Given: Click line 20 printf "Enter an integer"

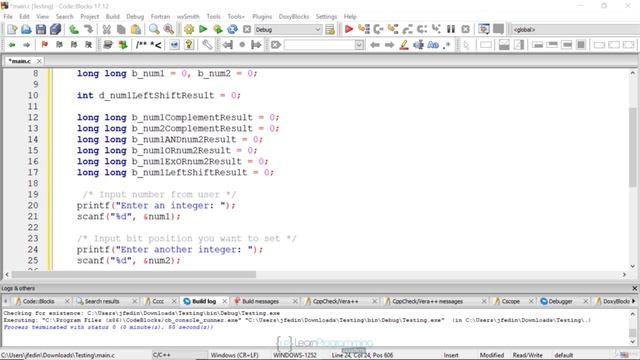Looking at the screenshot, I should 156,205.
